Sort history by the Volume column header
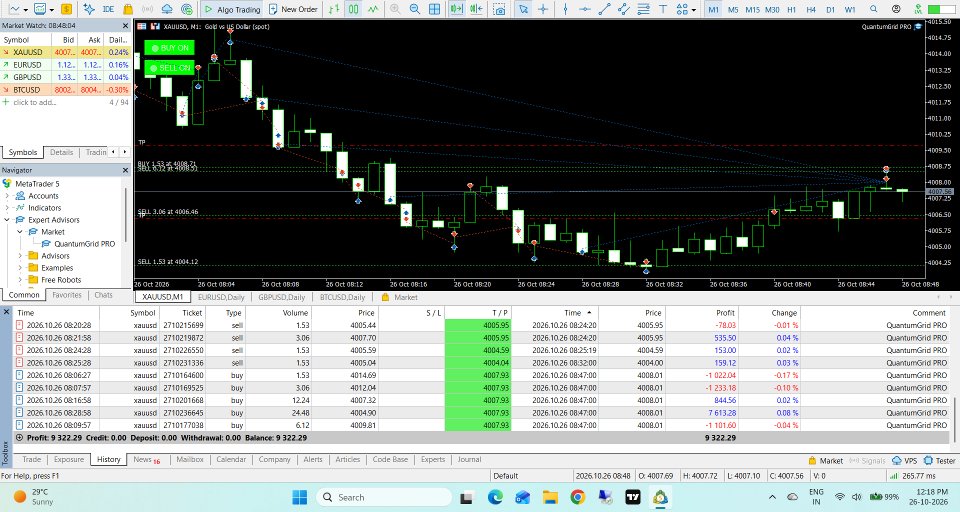The width and height of the screenshot is (960, 512). (x=295, y=312)
